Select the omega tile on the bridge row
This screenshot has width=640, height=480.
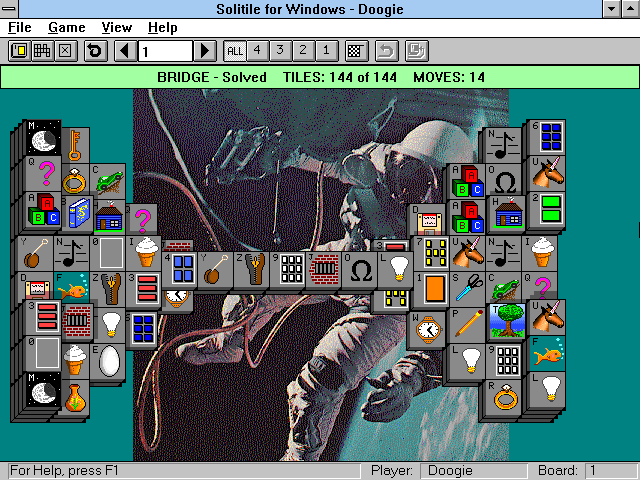pos(360,269)
